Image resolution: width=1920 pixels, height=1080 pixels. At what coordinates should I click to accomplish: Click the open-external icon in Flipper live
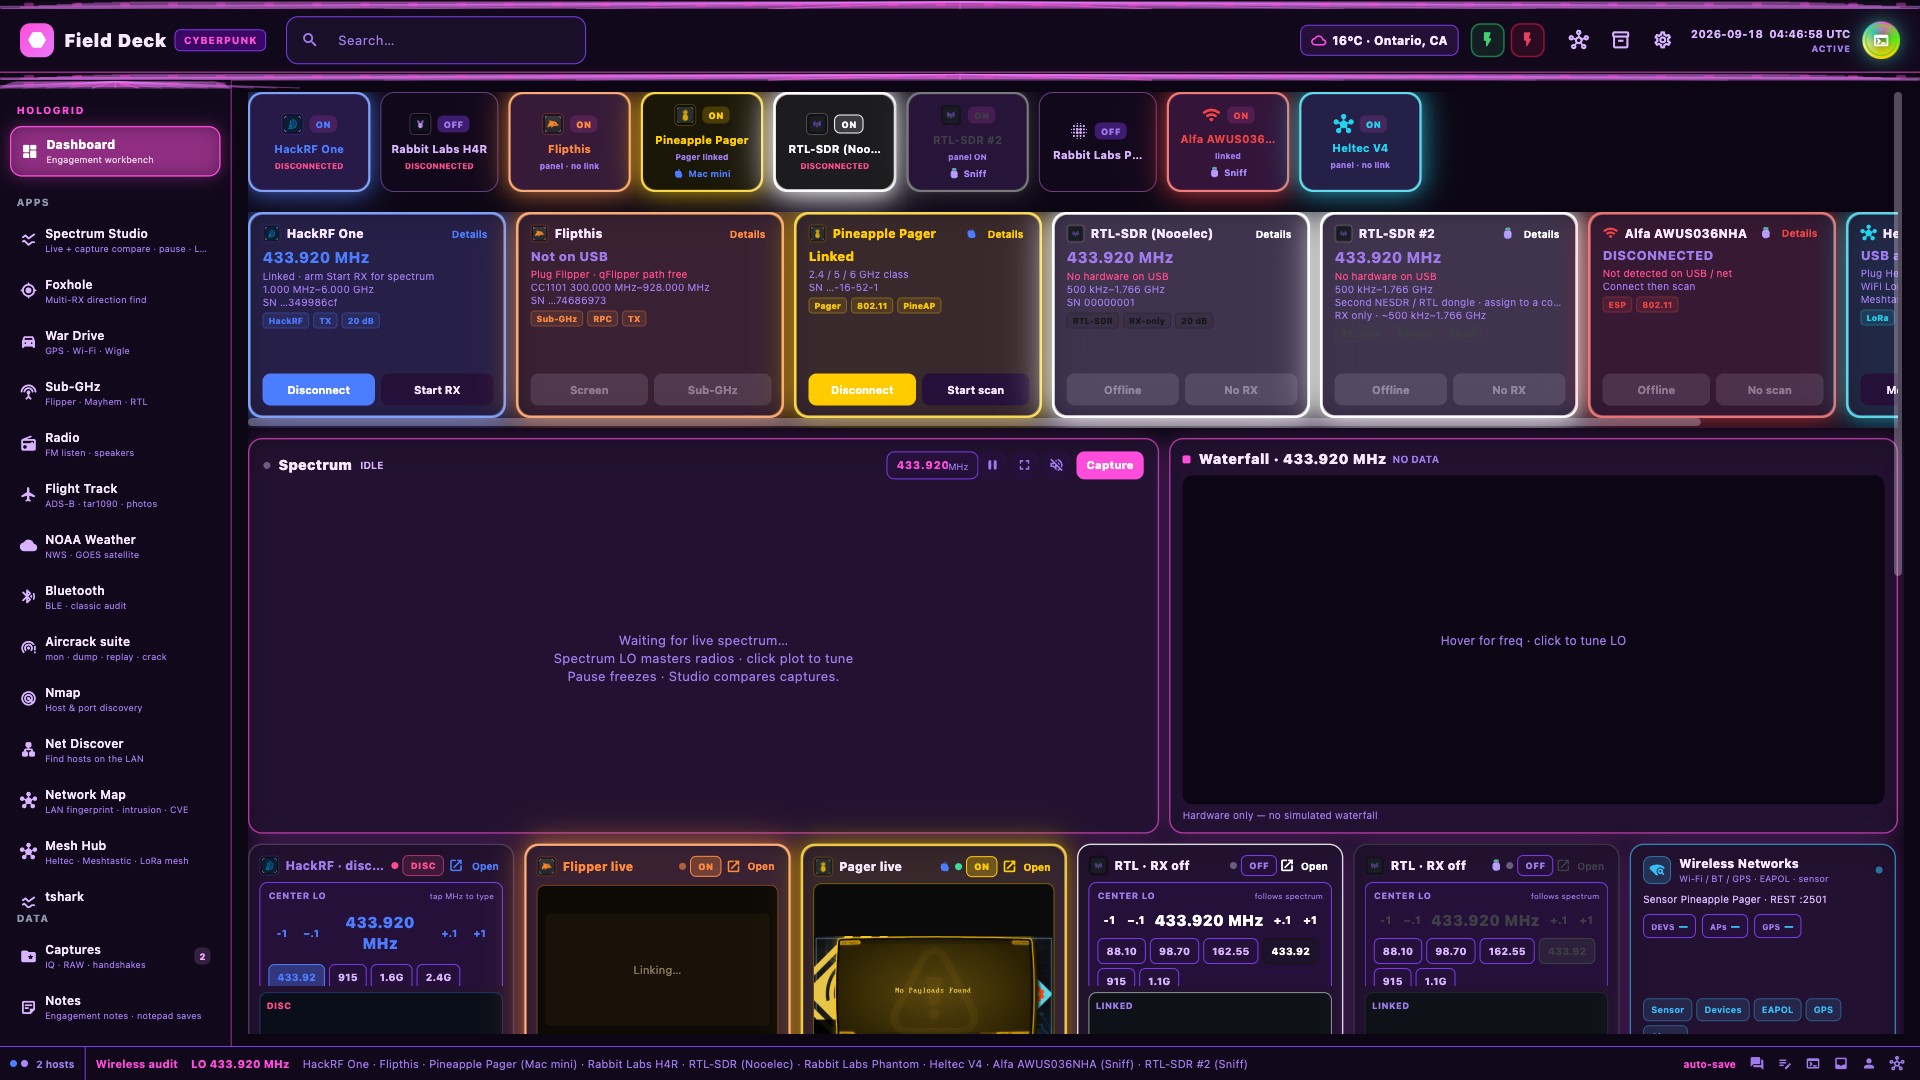pos(733,866)
